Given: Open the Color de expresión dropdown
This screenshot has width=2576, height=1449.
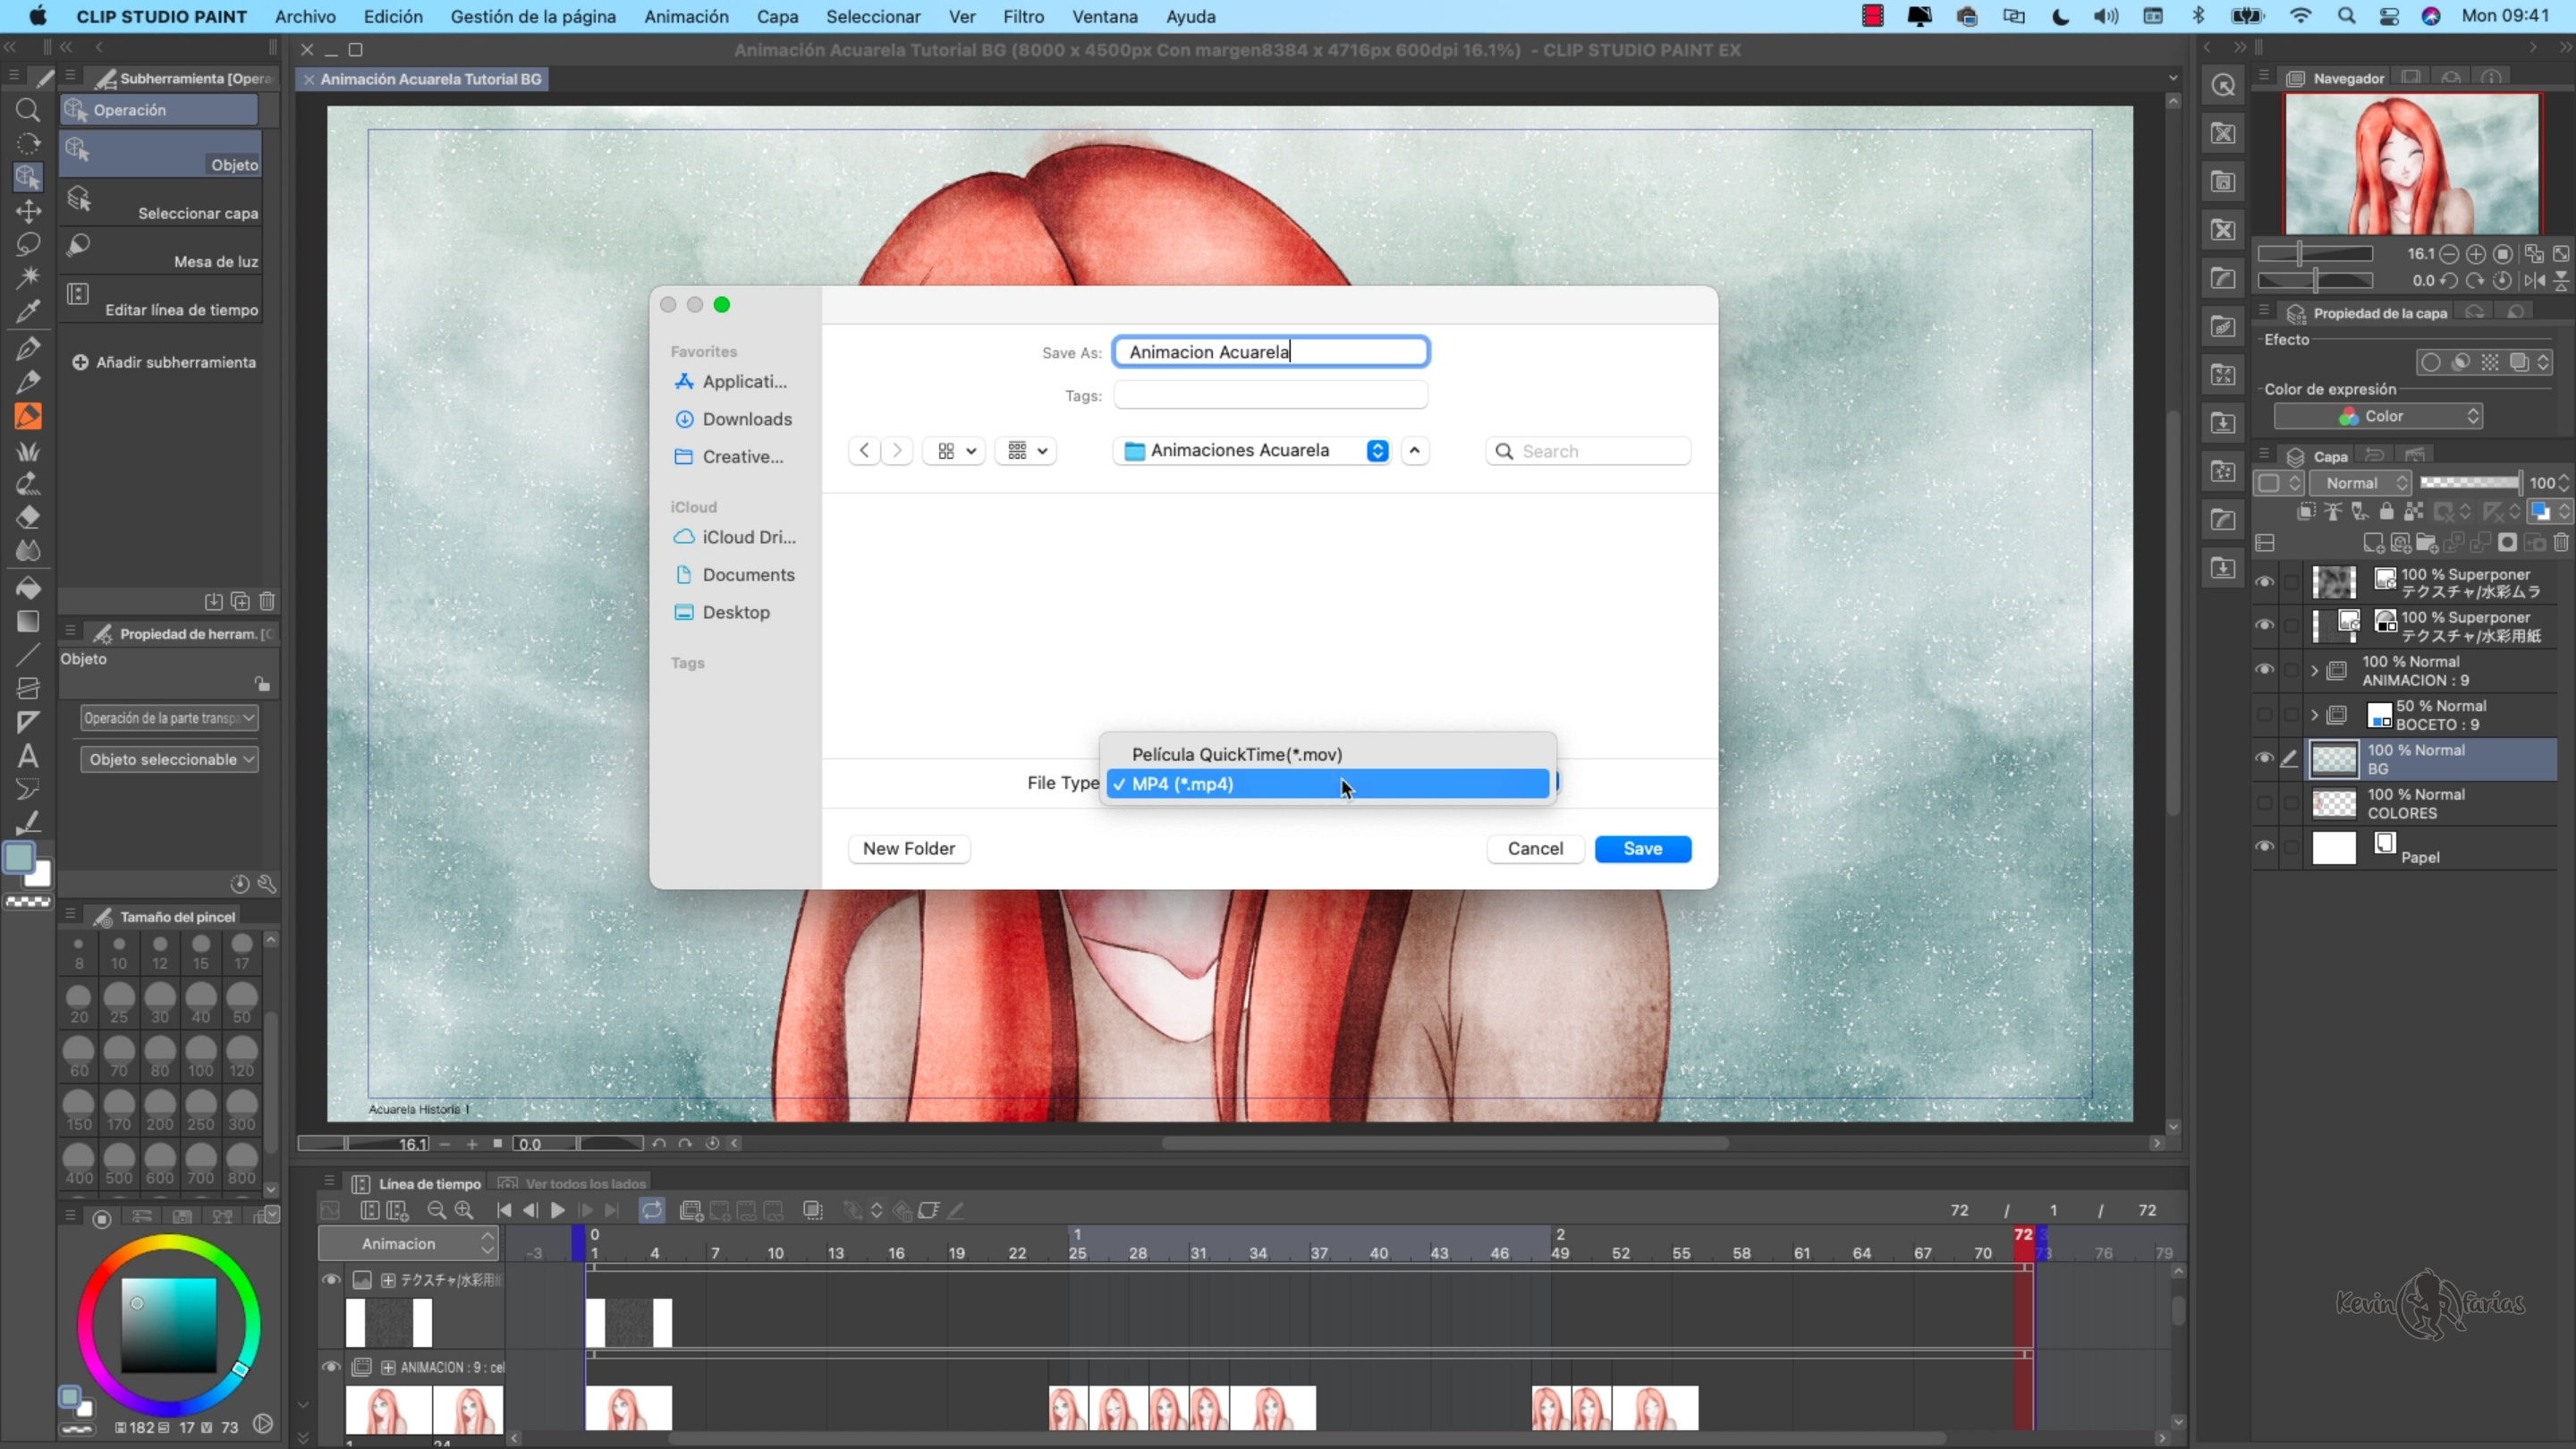Looking at the screenshot, I should [x=2378, y=417].
